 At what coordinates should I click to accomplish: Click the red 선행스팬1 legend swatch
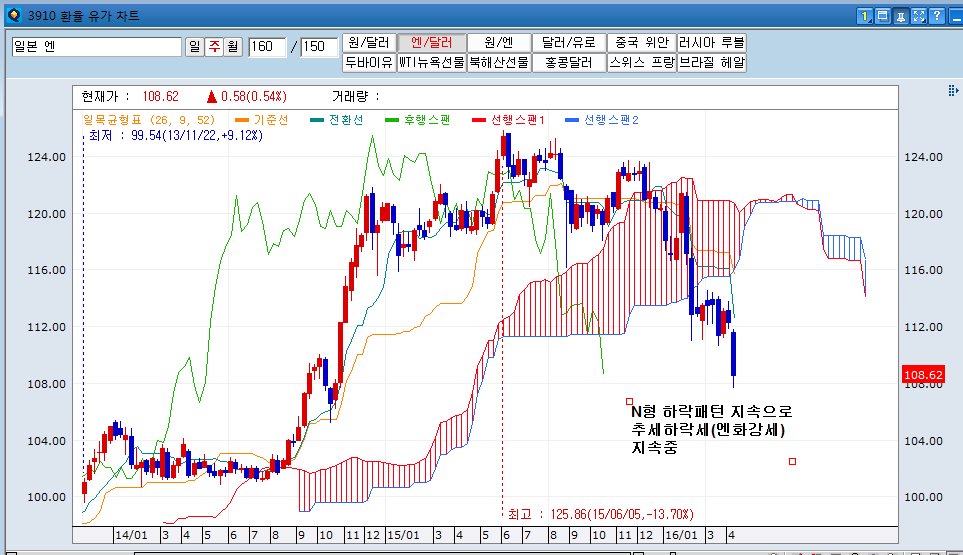(x=478, y=120)
